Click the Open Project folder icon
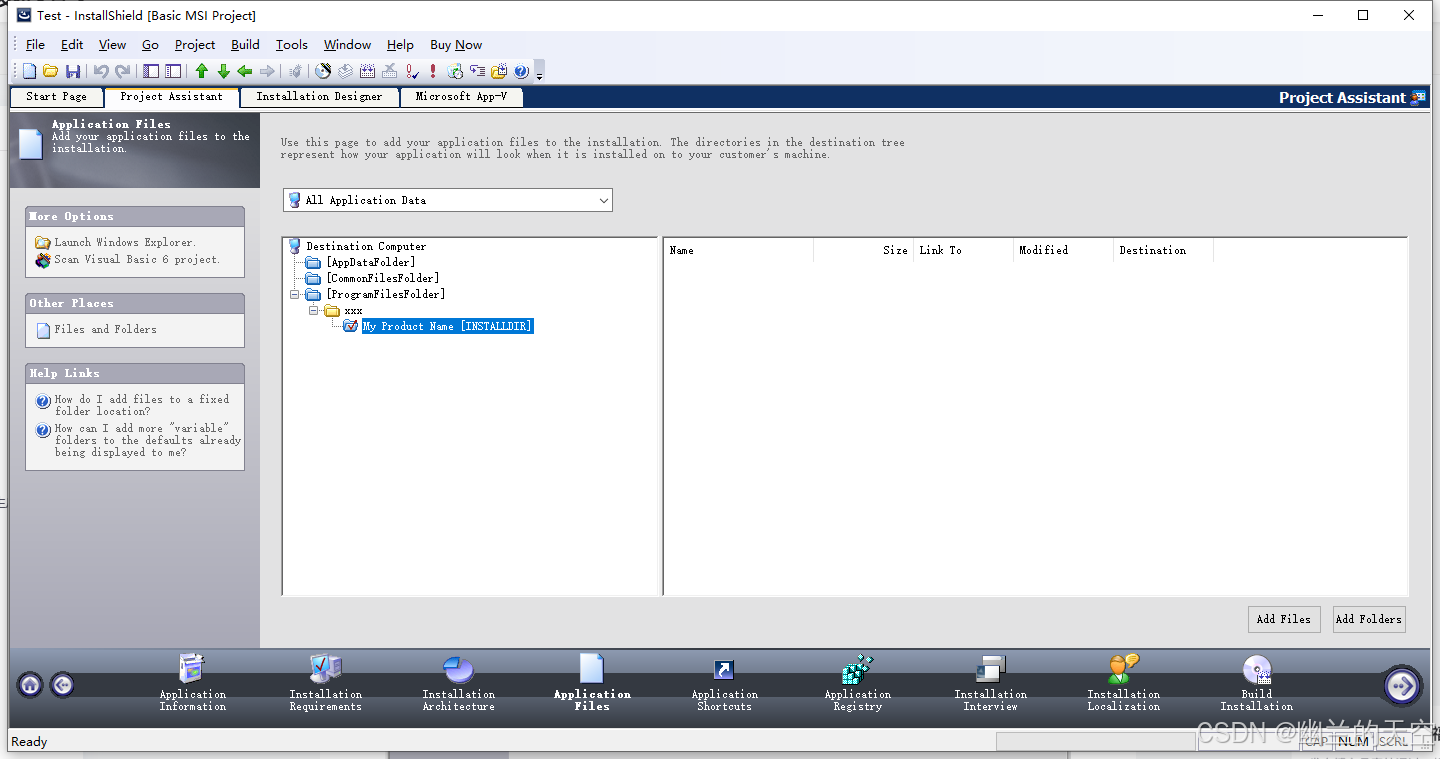 [50, 71]
